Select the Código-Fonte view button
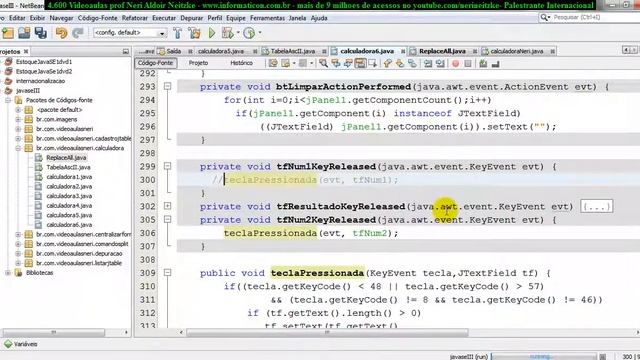 pos(155,63)
